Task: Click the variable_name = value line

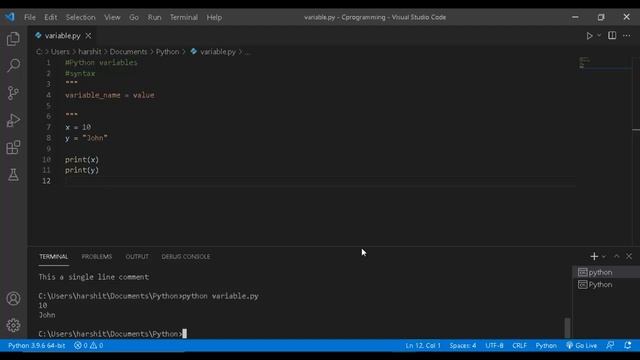Action: (109, 95)
